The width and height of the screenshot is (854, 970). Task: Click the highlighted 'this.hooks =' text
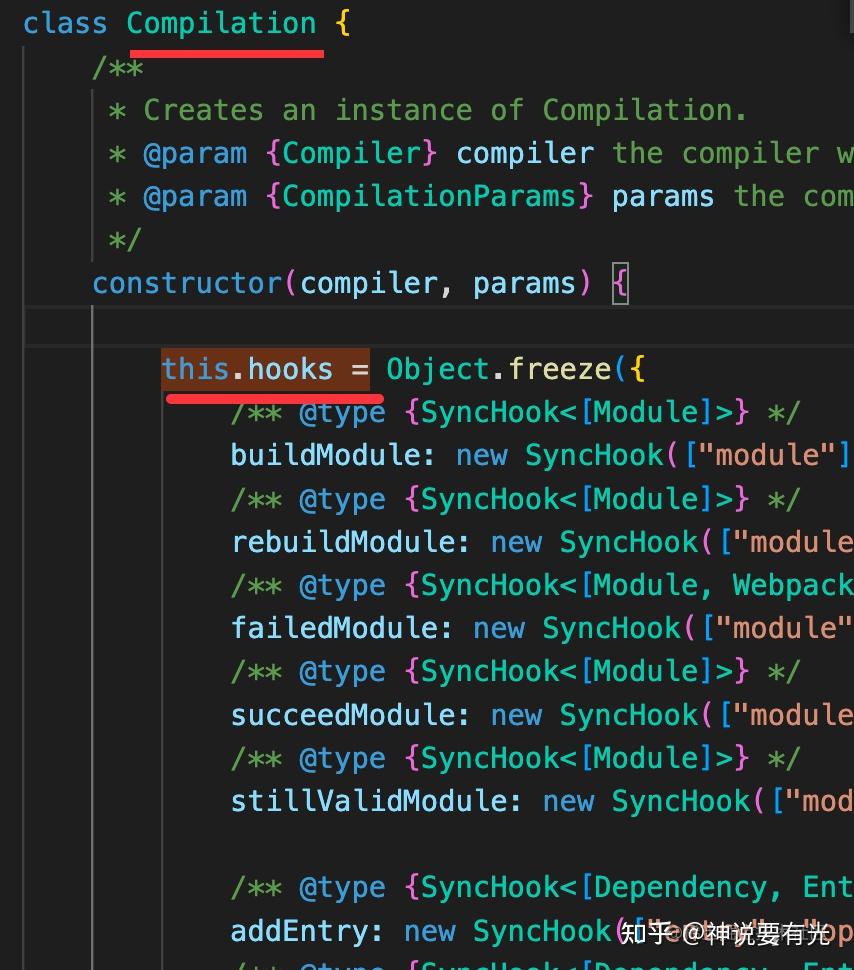[265, 369]
